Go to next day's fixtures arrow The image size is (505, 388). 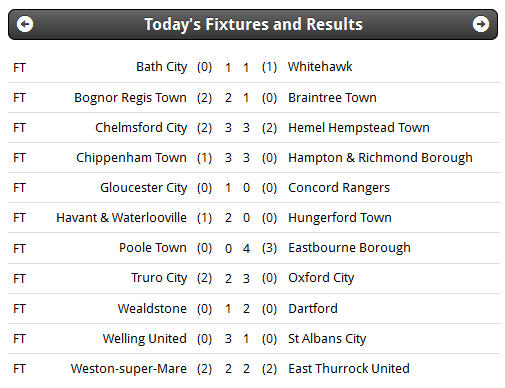click(480, 24)
